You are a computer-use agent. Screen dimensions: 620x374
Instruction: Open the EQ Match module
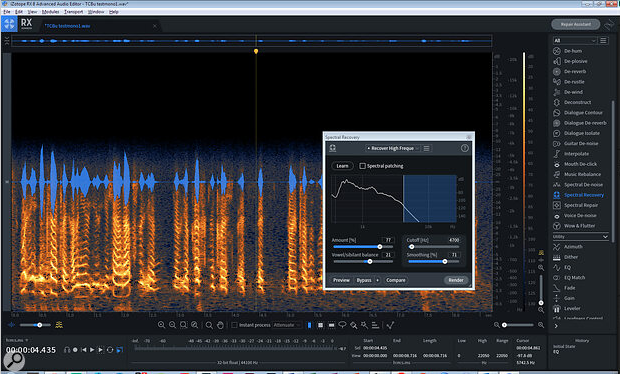tap(574, 278)
